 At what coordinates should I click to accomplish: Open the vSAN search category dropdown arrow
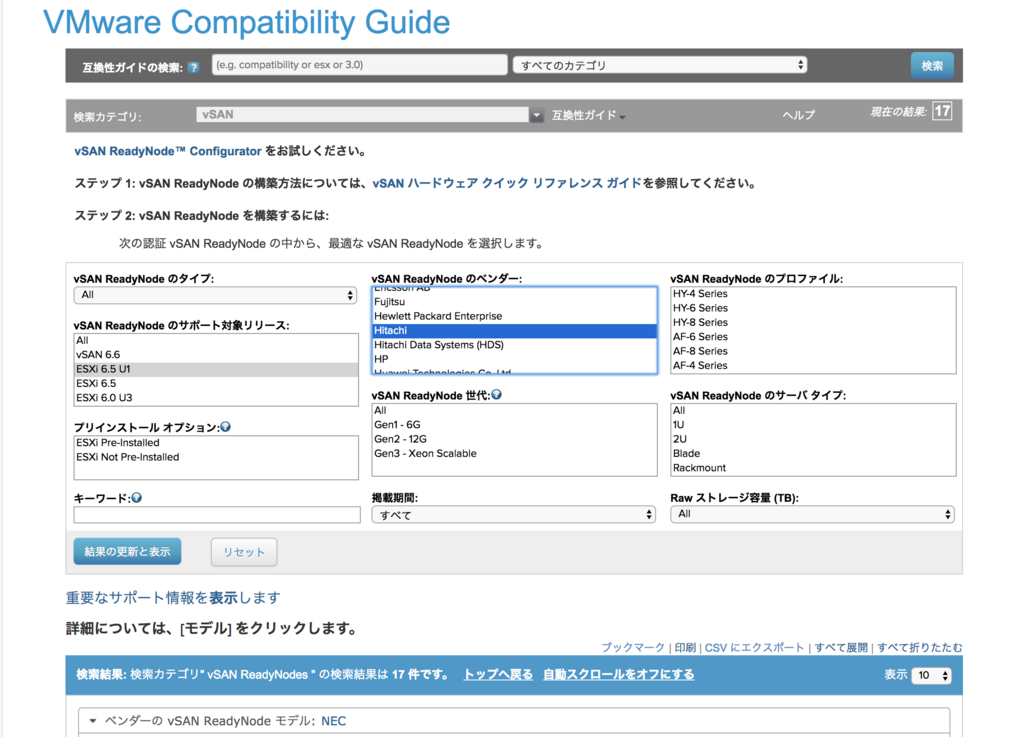[536, 115]
